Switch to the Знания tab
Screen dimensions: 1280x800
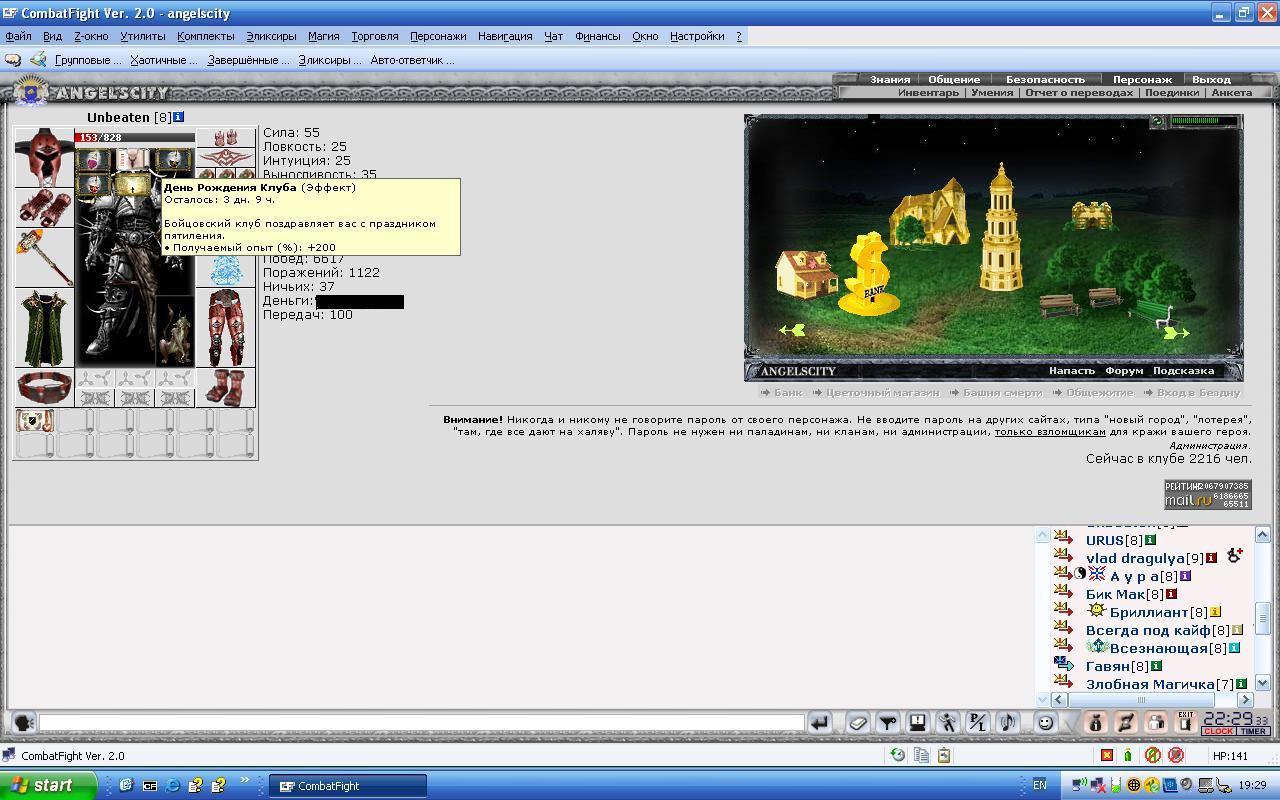890,79
